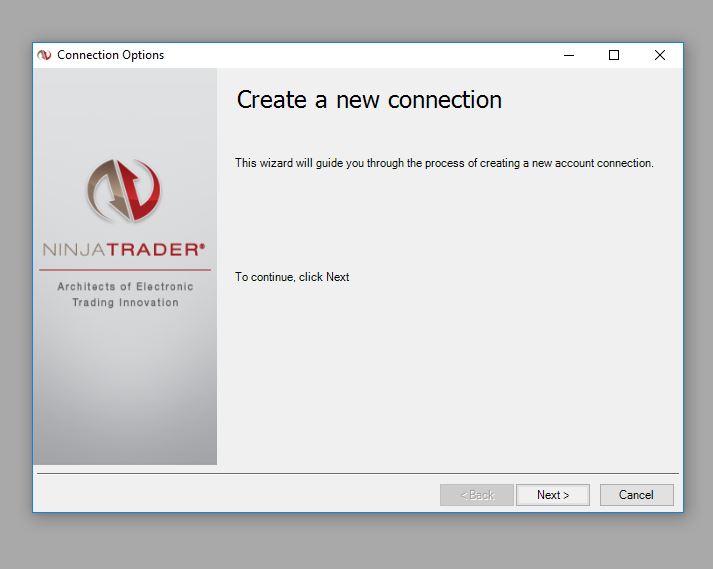This screenshot has height=569, width=713.
Task: Click the 'Connection Options' window title
Action: [110, 55]
